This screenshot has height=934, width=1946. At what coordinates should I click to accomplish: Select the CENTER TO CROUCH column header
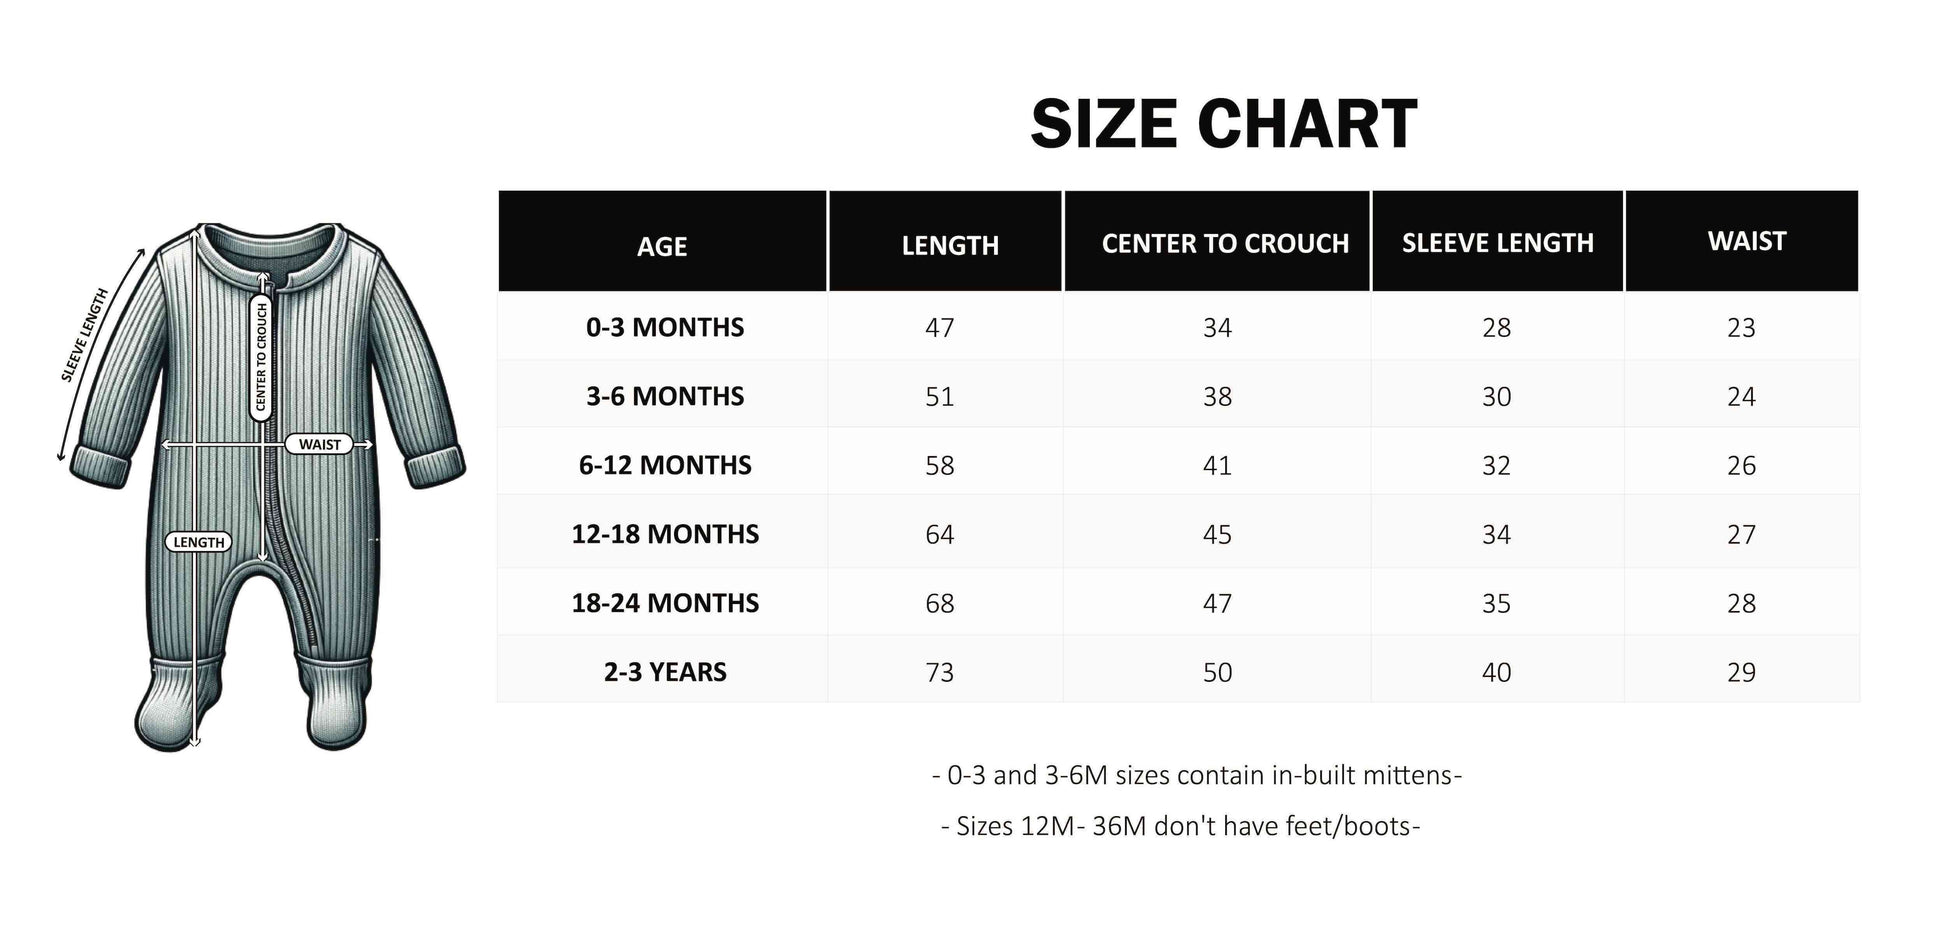(1225, 243)
